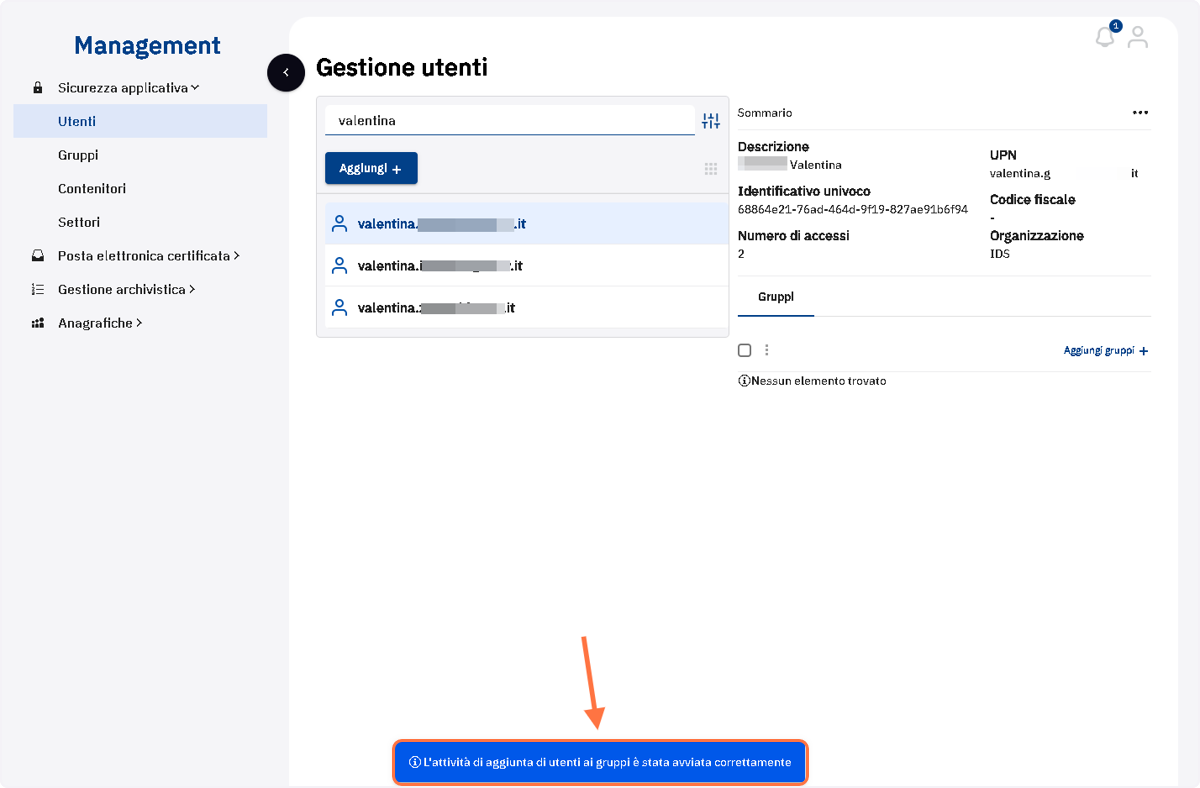1200x788 pixels.
Task: Select the second valentina user in the list
Action: [527, 266]
